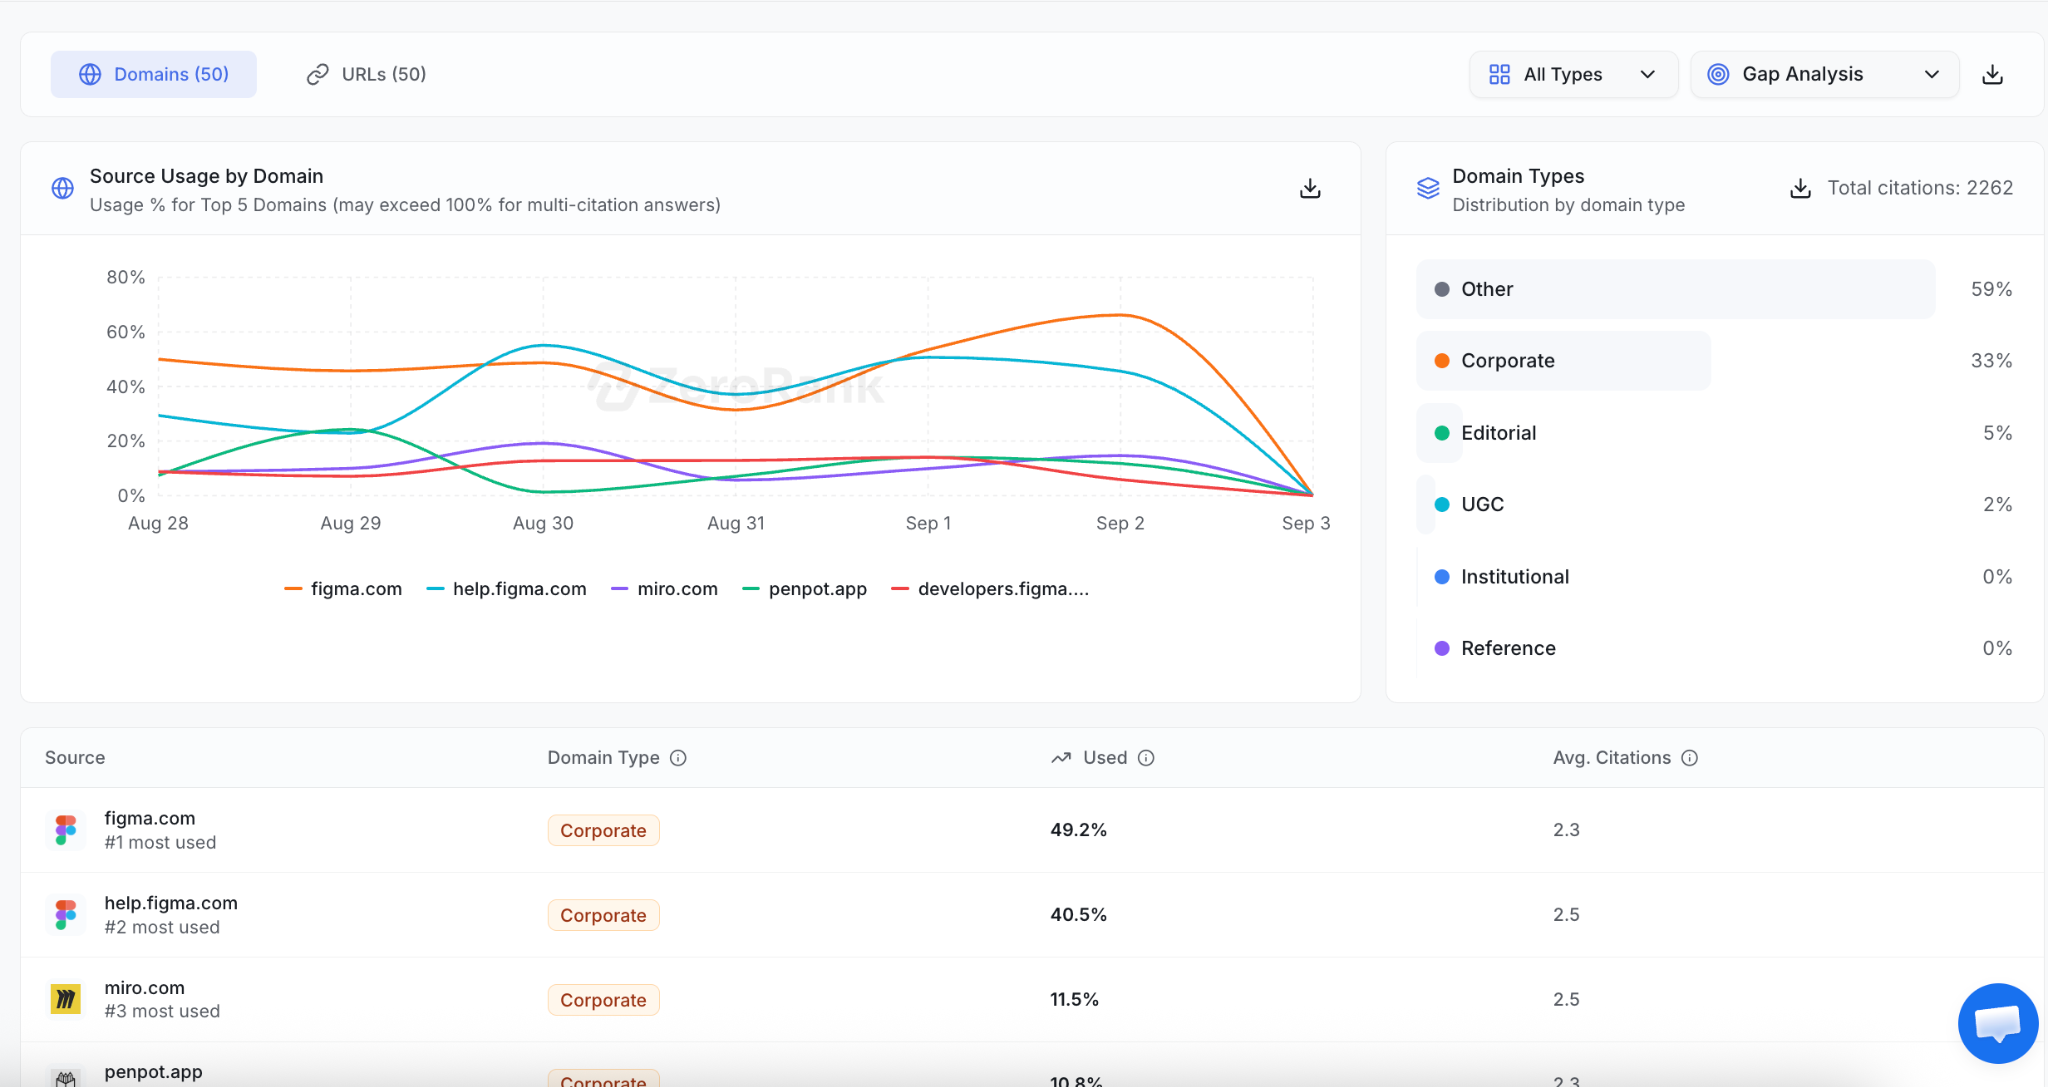
Task: Open the help.figma.com source row
Action: 1032,915
